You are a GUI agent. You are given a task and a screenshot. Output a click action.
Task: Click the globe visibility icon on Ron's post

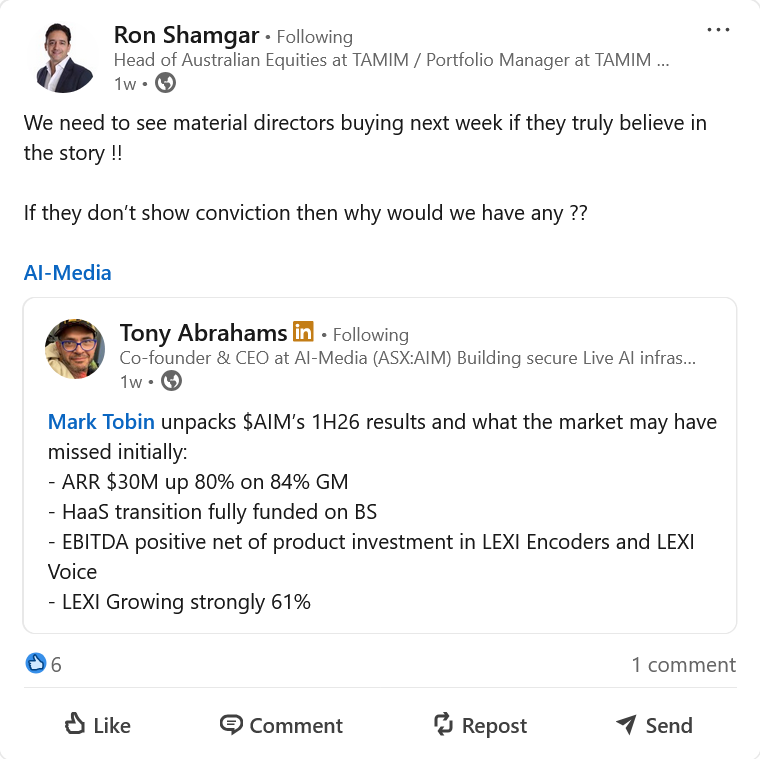(166, 83)
